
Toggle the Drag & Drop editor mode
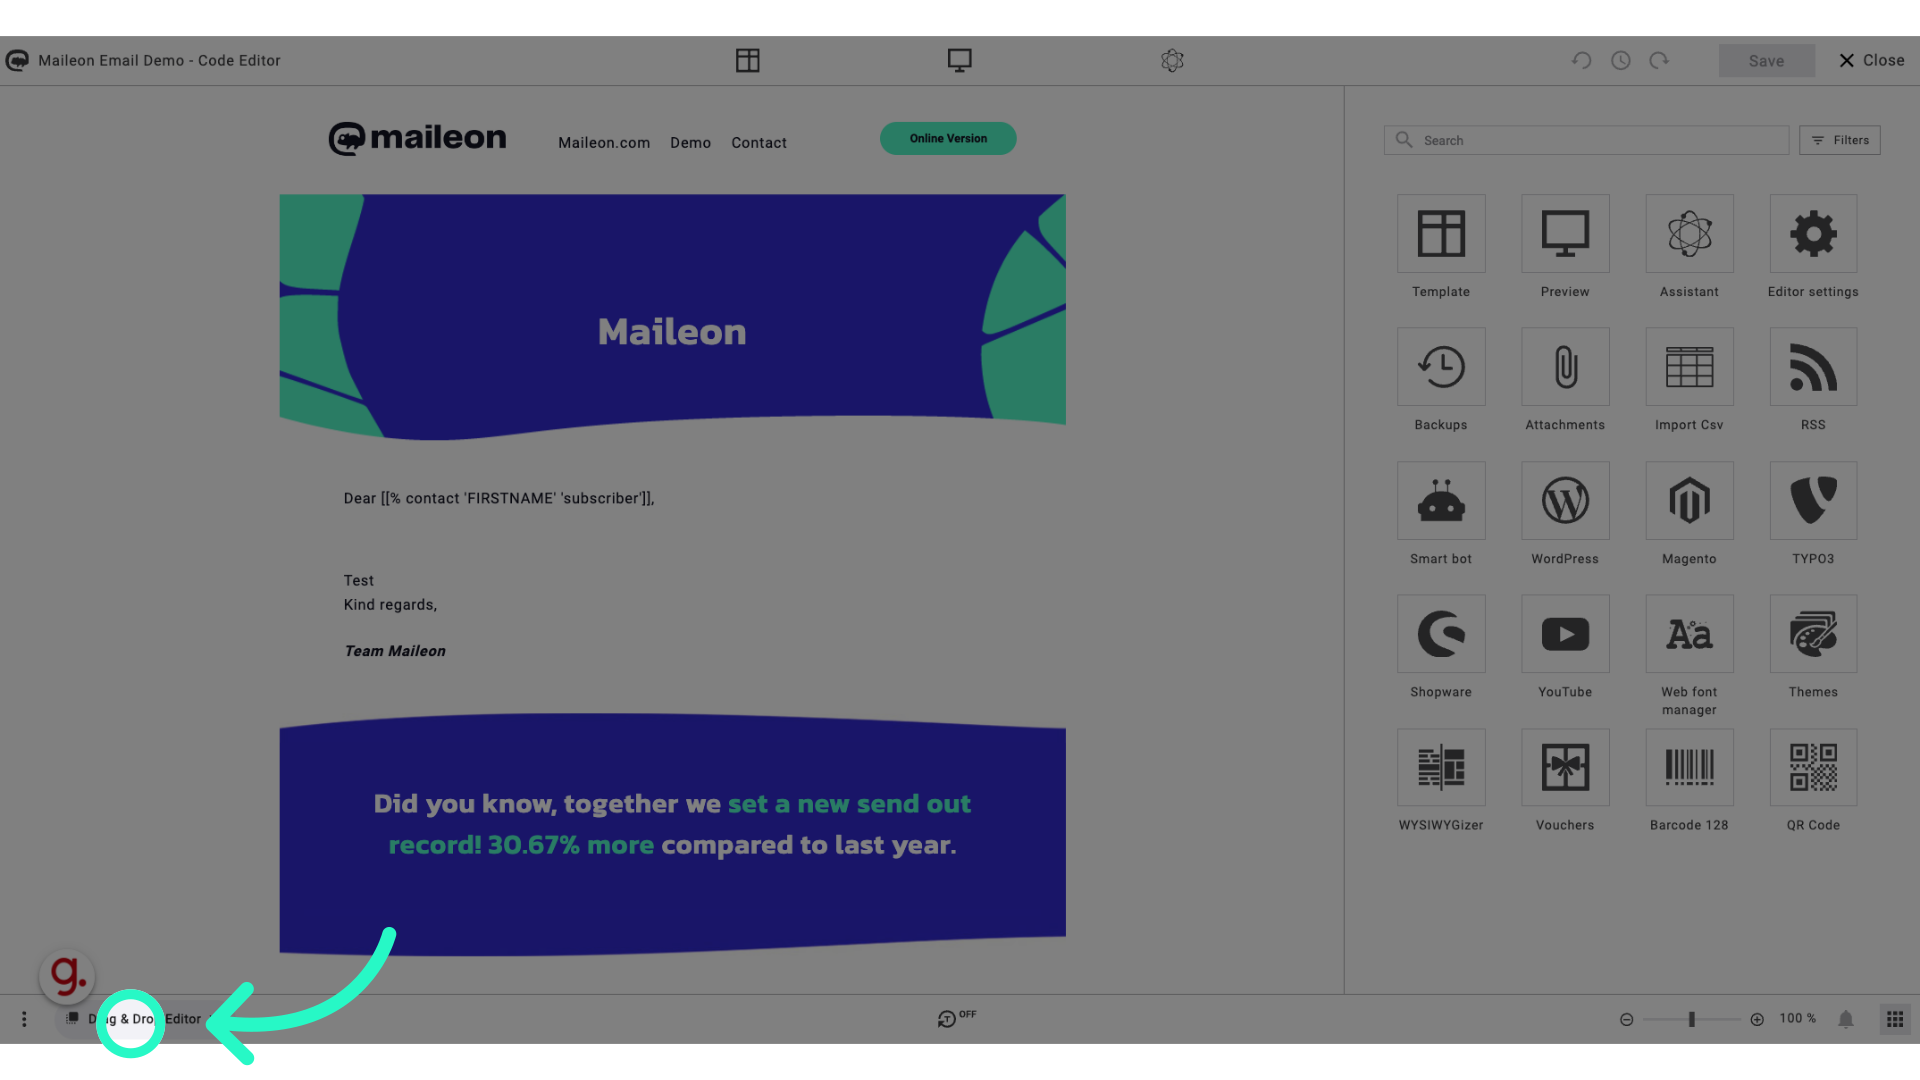coord(129,1018)
